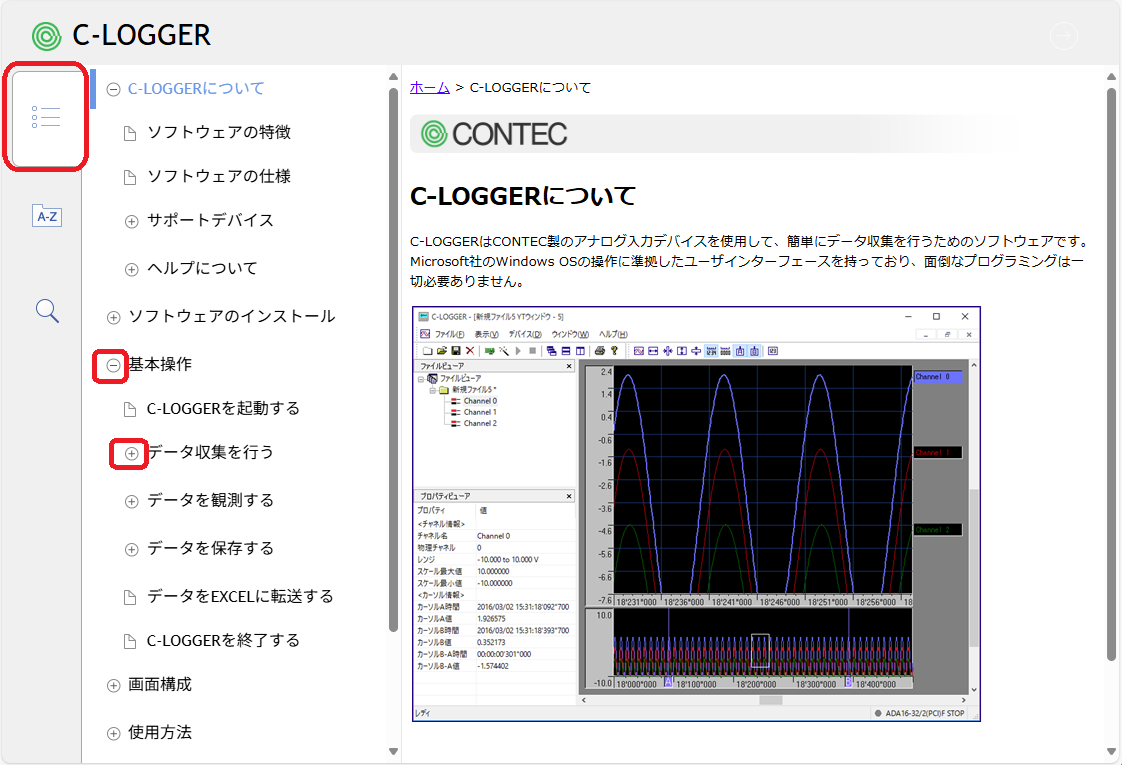
Task: Open the C-LOGGERを終了する topic
Action: tap(223, 640)
